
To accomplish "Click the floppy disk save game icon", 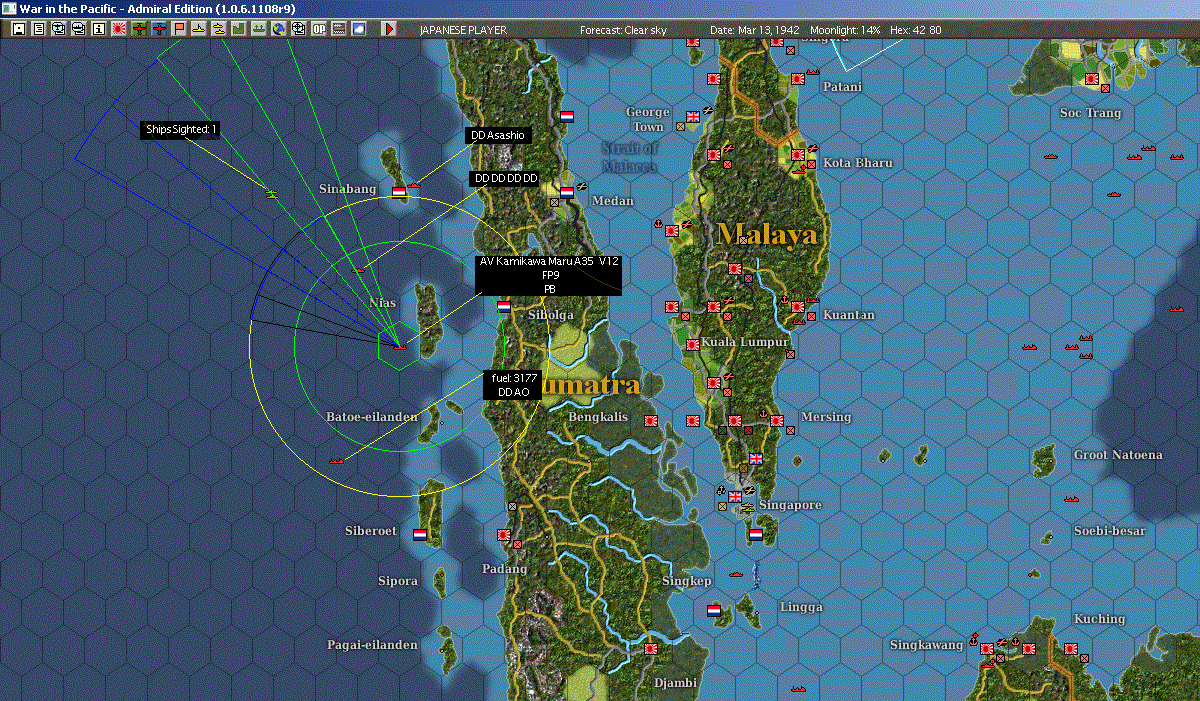I will [19, 29].
